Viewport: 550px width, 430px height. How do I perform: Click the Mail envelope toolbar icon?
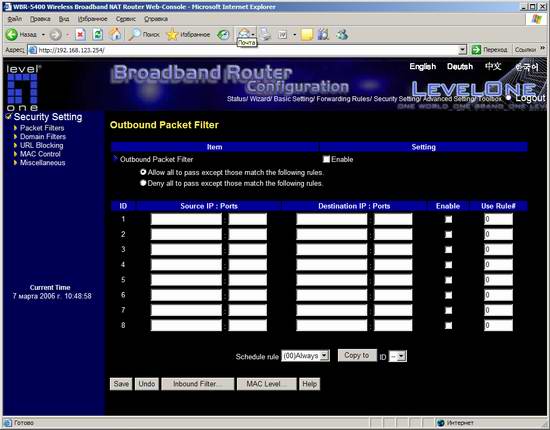click(x=243, y=33)
